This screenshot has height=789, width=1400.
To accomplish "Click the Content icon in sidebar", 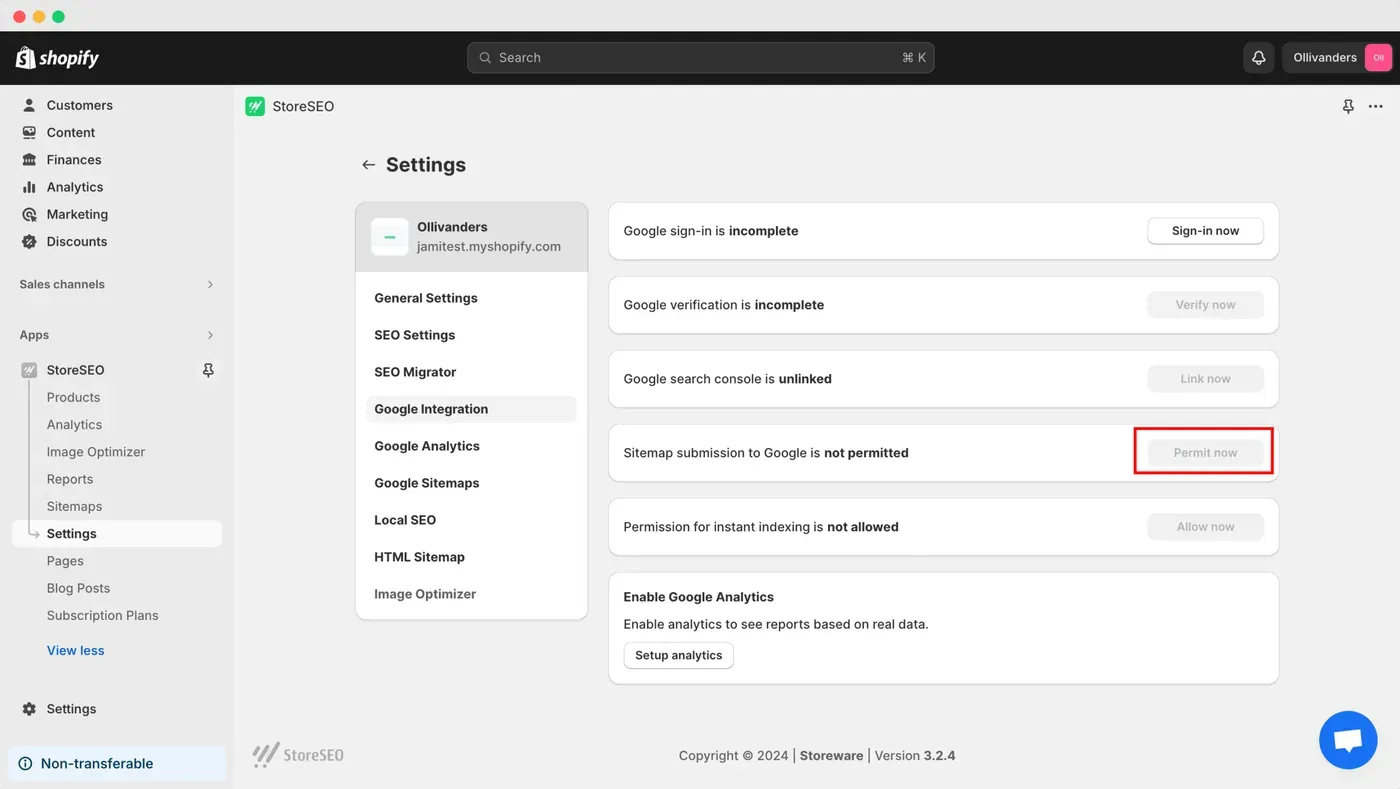I will pyautogui.click(x=29, y=132).
